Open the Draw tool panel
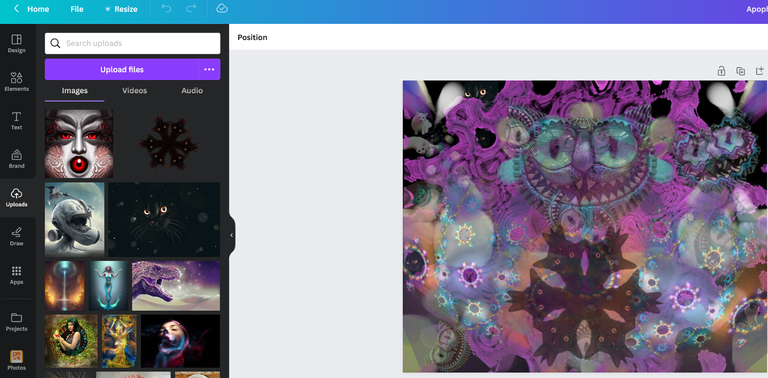768x378 pixels. [16, 236]
